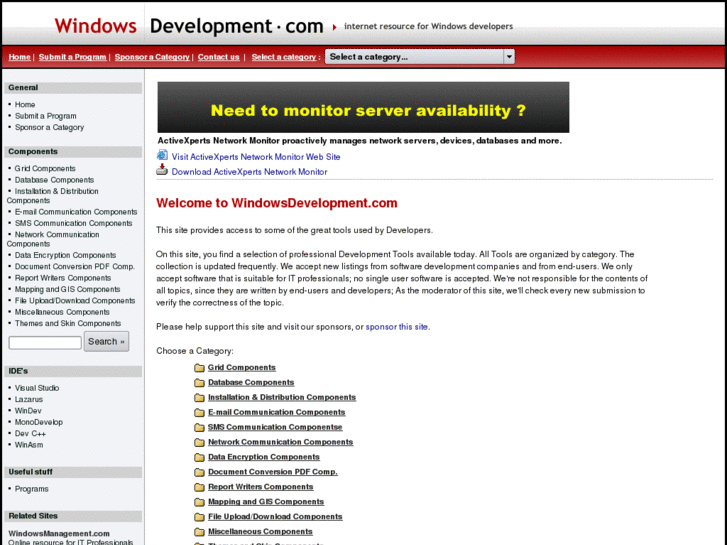The width and height of the screenshot is (727, 545).
Task: Open Network Communication Components main link
Action: point(281,442)
